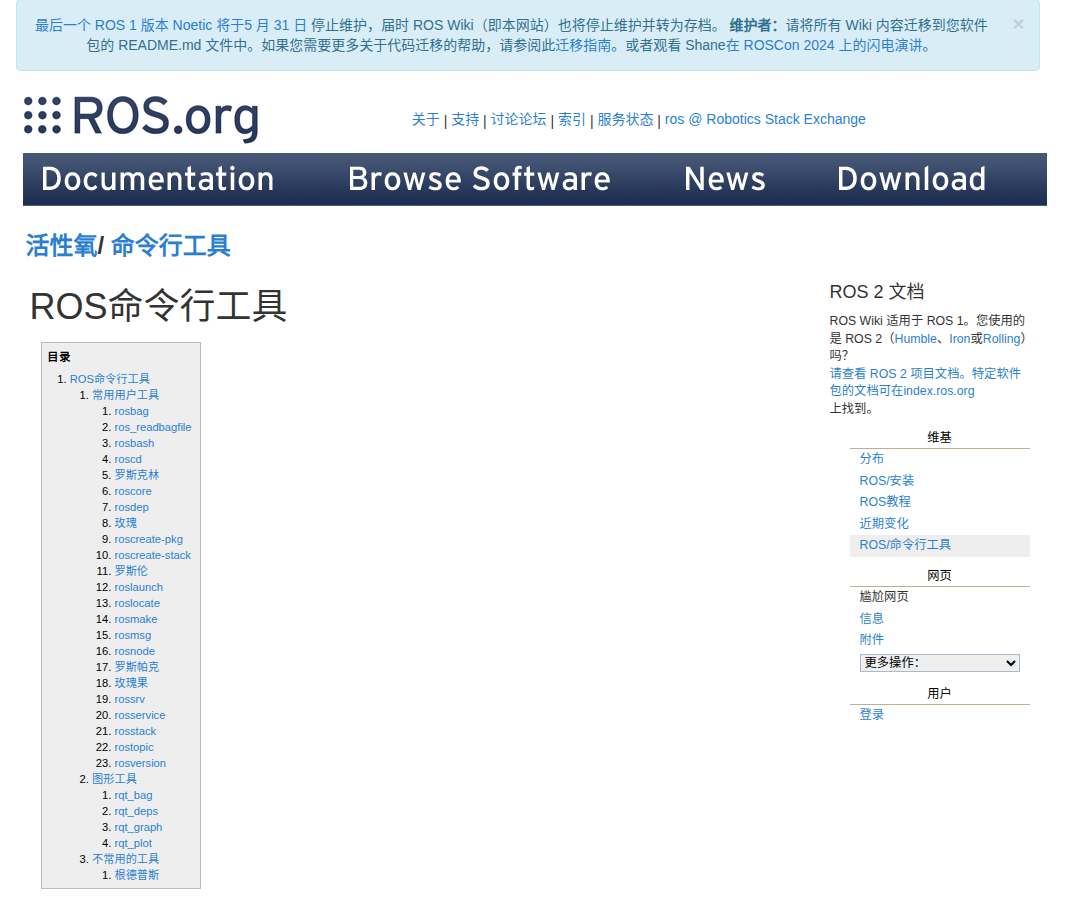Select rosservice in the contents
Screen dimensions: 1092x915
click(139, 715)
